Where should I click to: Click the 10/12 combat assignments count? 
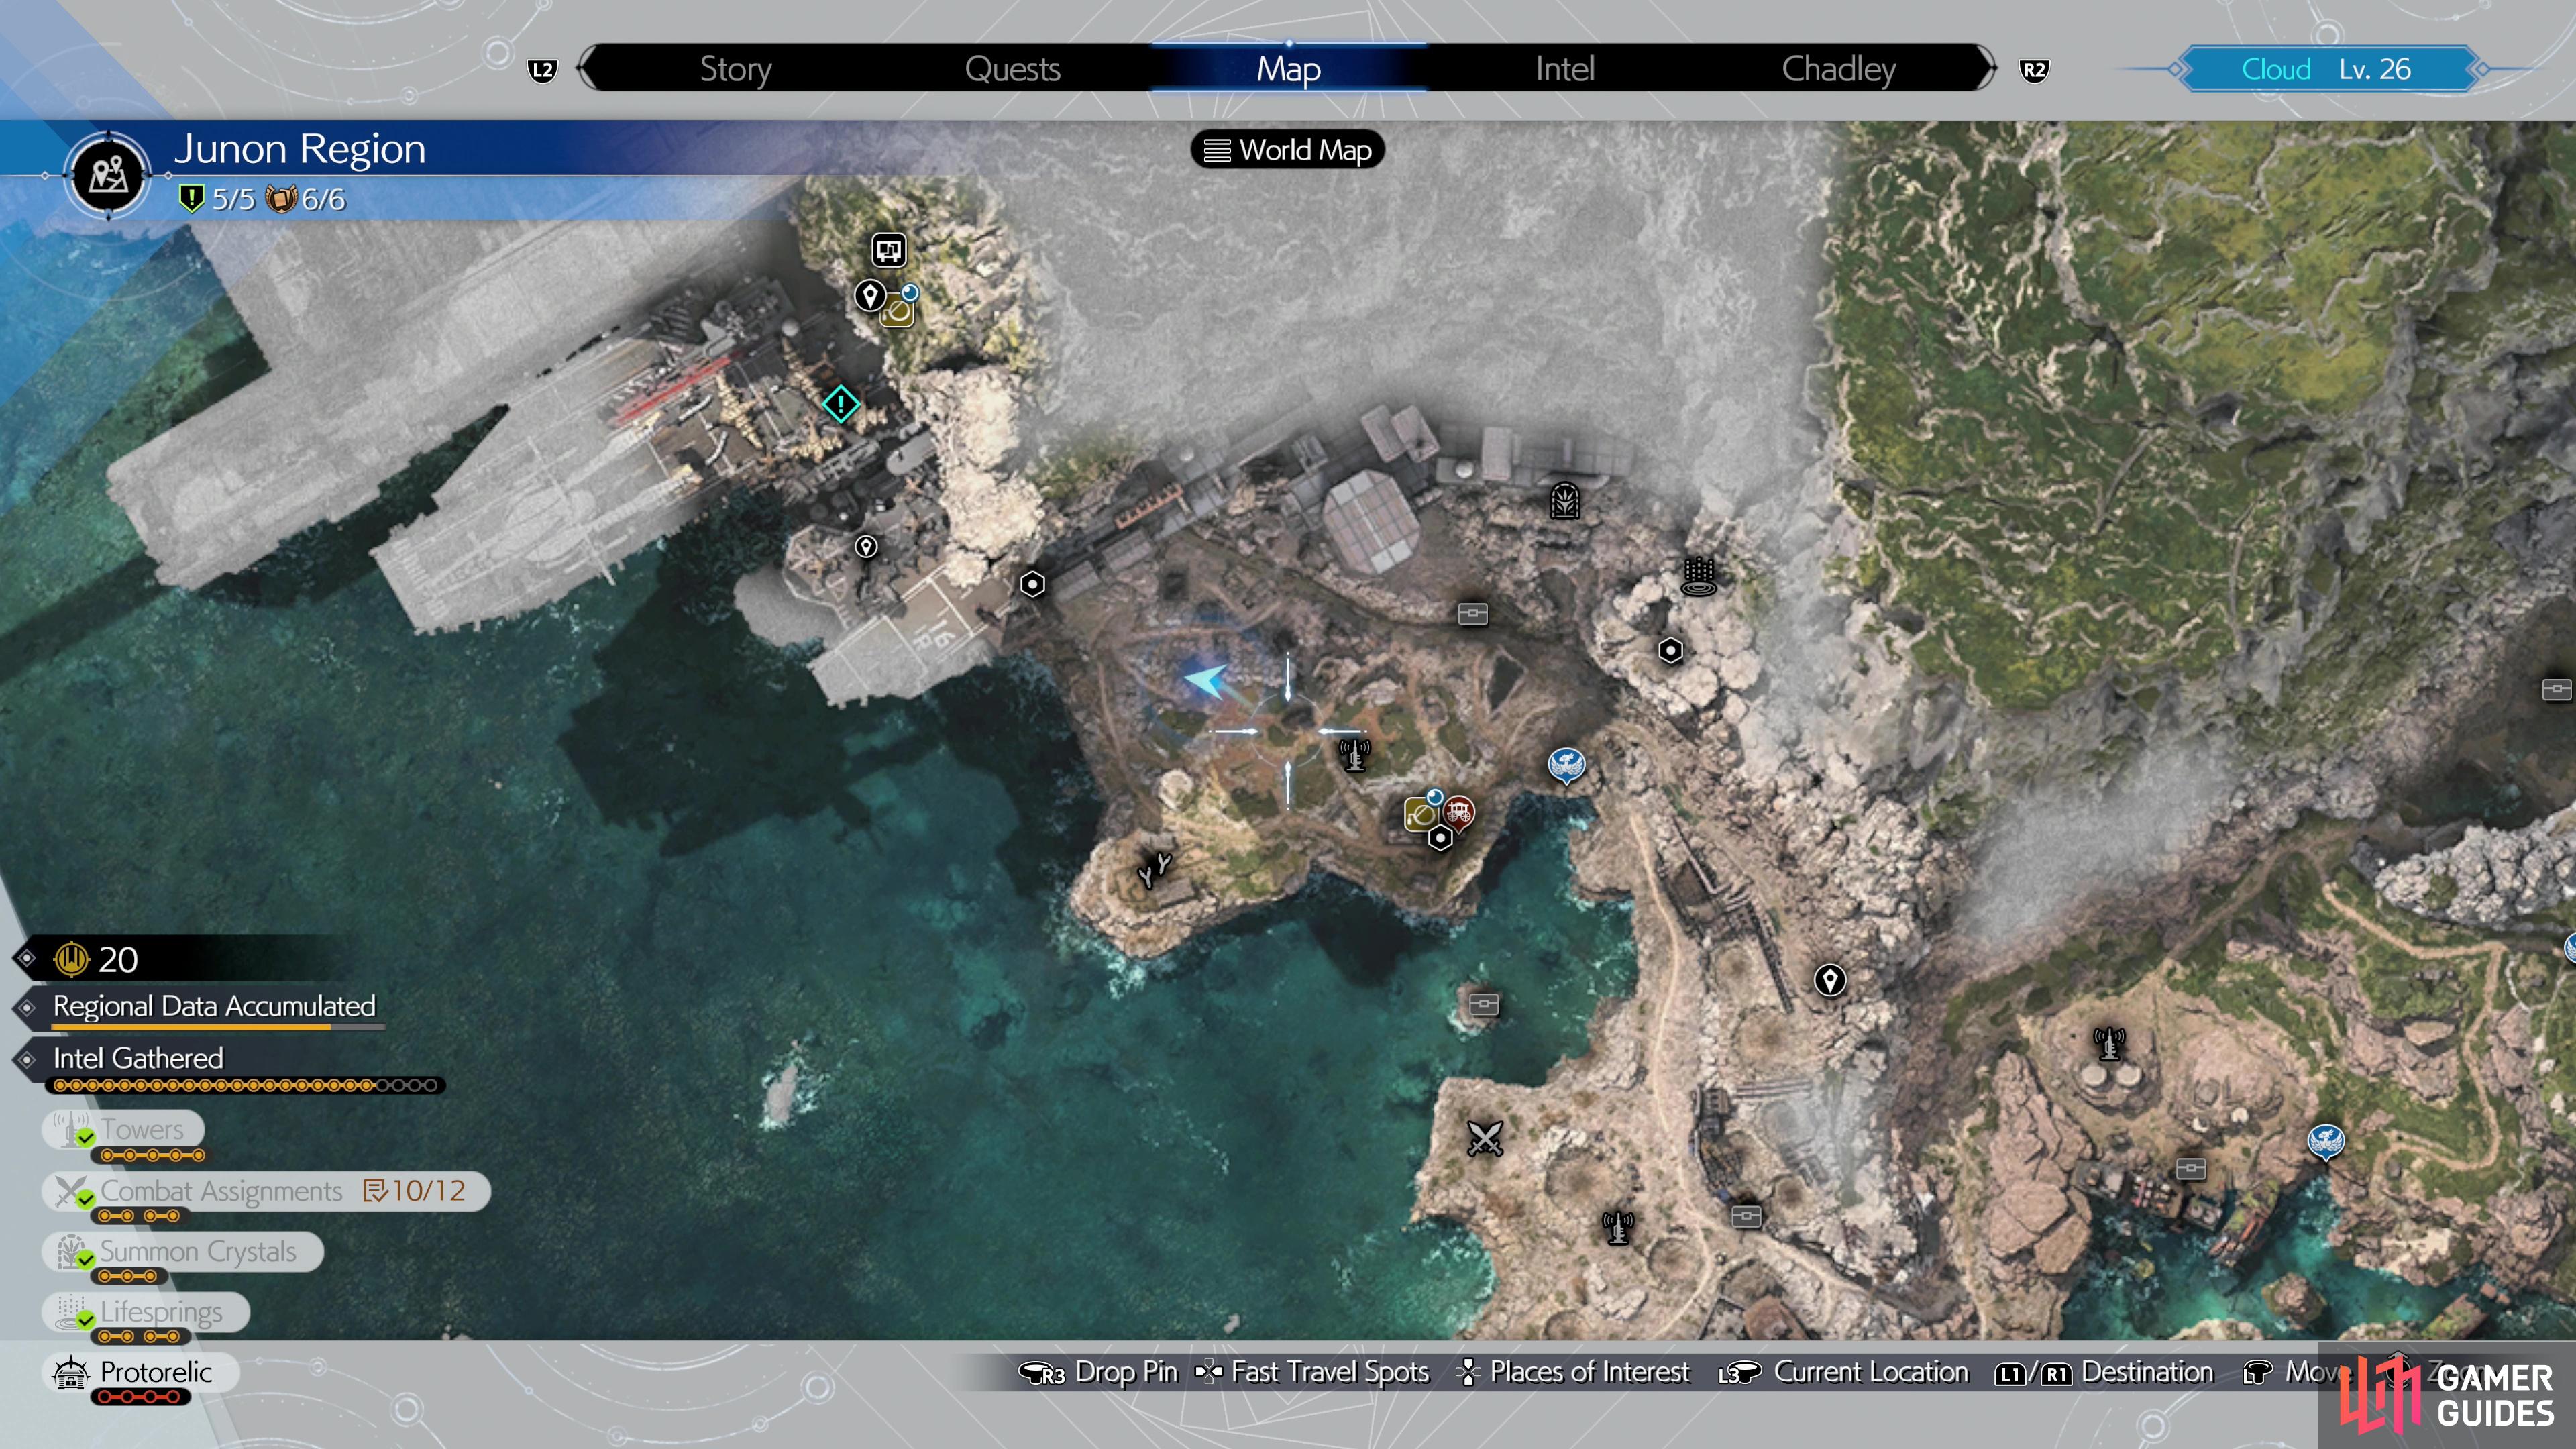(415, 1191)
